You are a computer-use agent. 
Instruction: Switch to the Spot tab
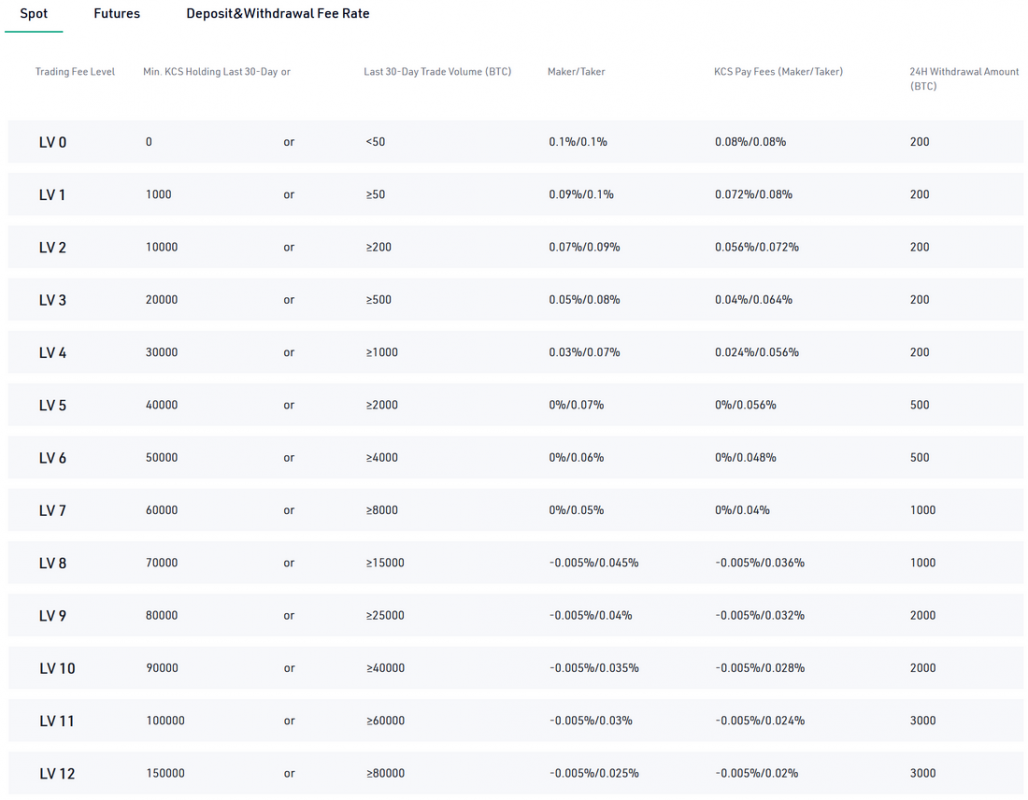34,14
